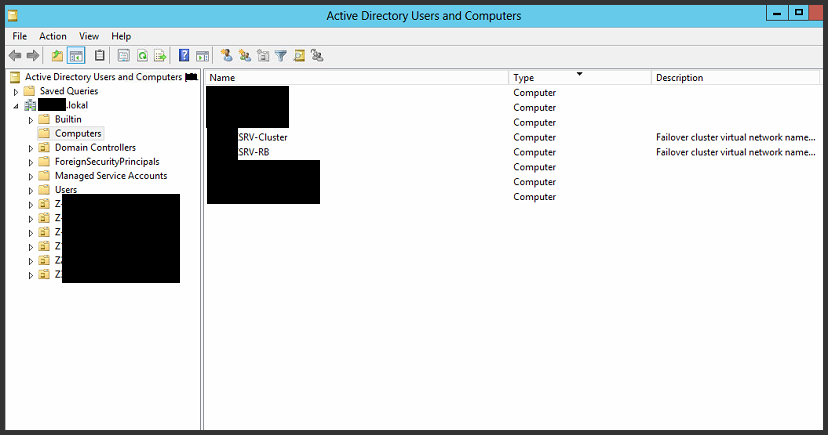
Task: Click the Forward arrow toolbar icon
Action: 33,55
